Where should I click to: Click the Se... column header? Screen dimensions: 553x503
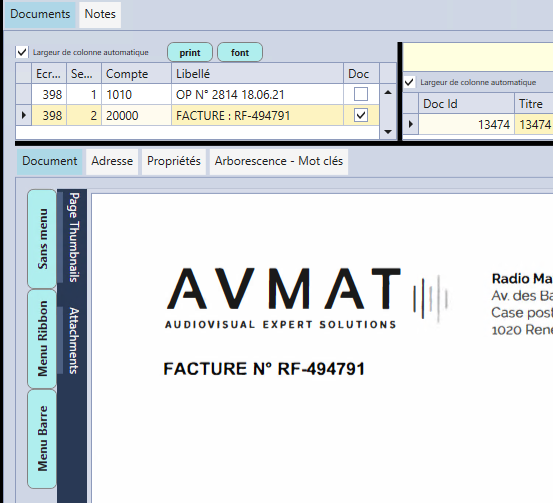[x=84, y=74]
